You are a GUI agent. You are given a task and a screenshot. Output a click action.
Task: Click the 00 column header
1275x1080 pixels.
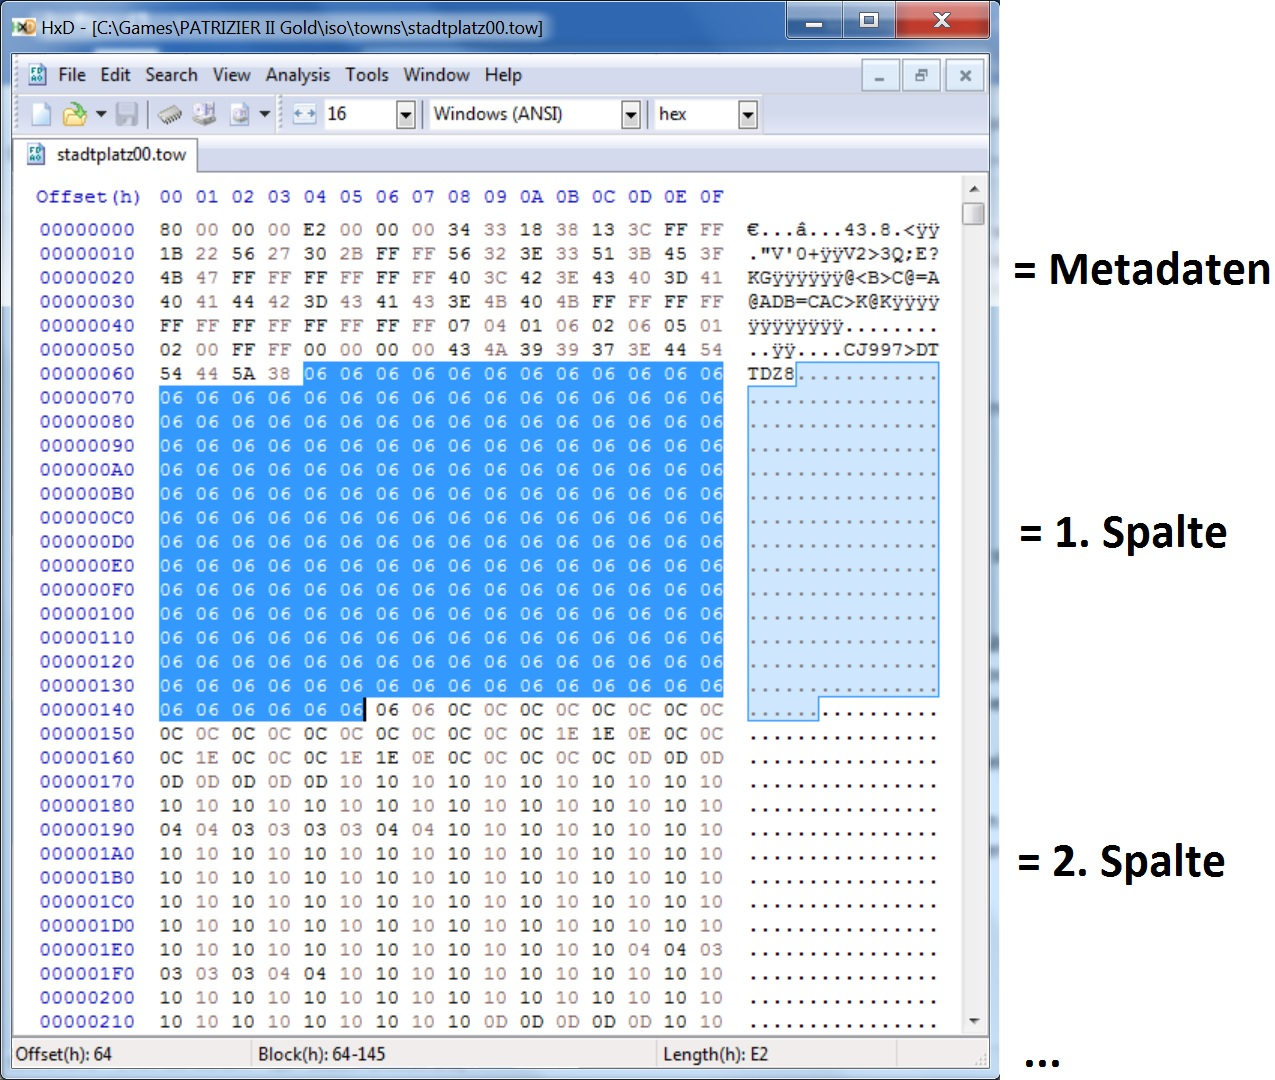pyautogui.click(x=171, y=197)
